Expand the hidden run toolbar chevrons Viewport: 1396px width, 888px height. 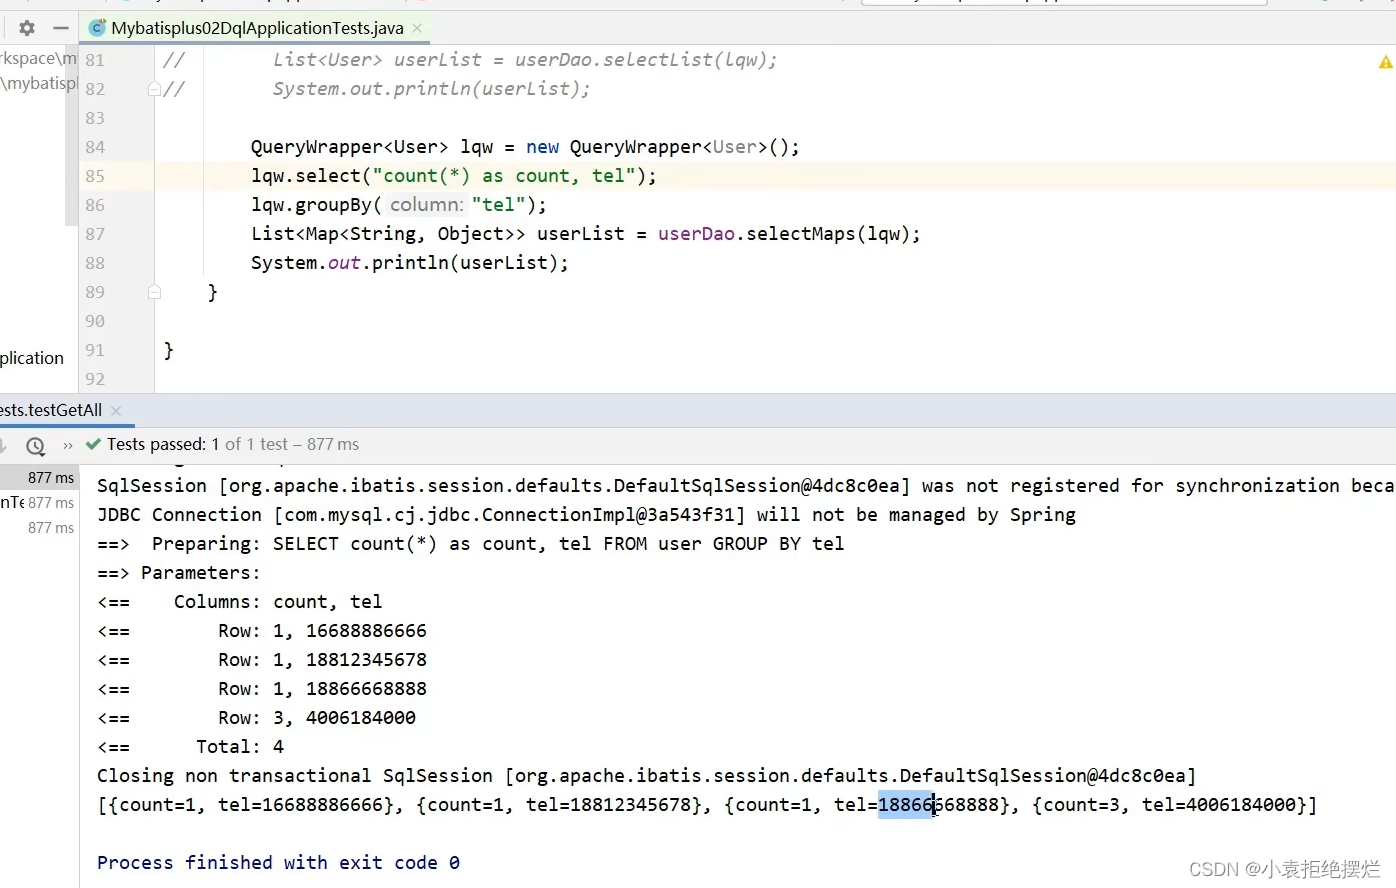[x=68, y=445]
